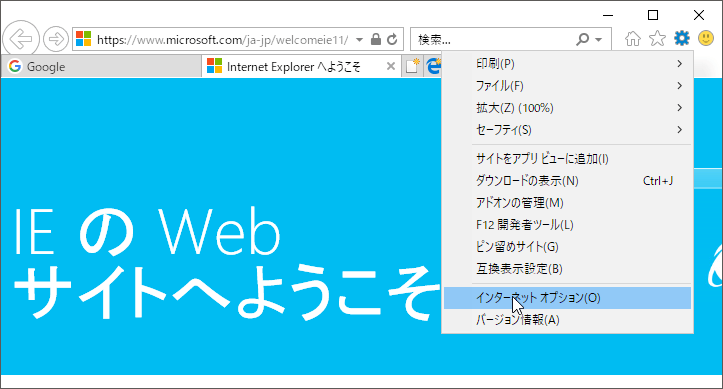Choose サイトをアプリ ビューに追加(I)
723x389 pixels.
567,159
